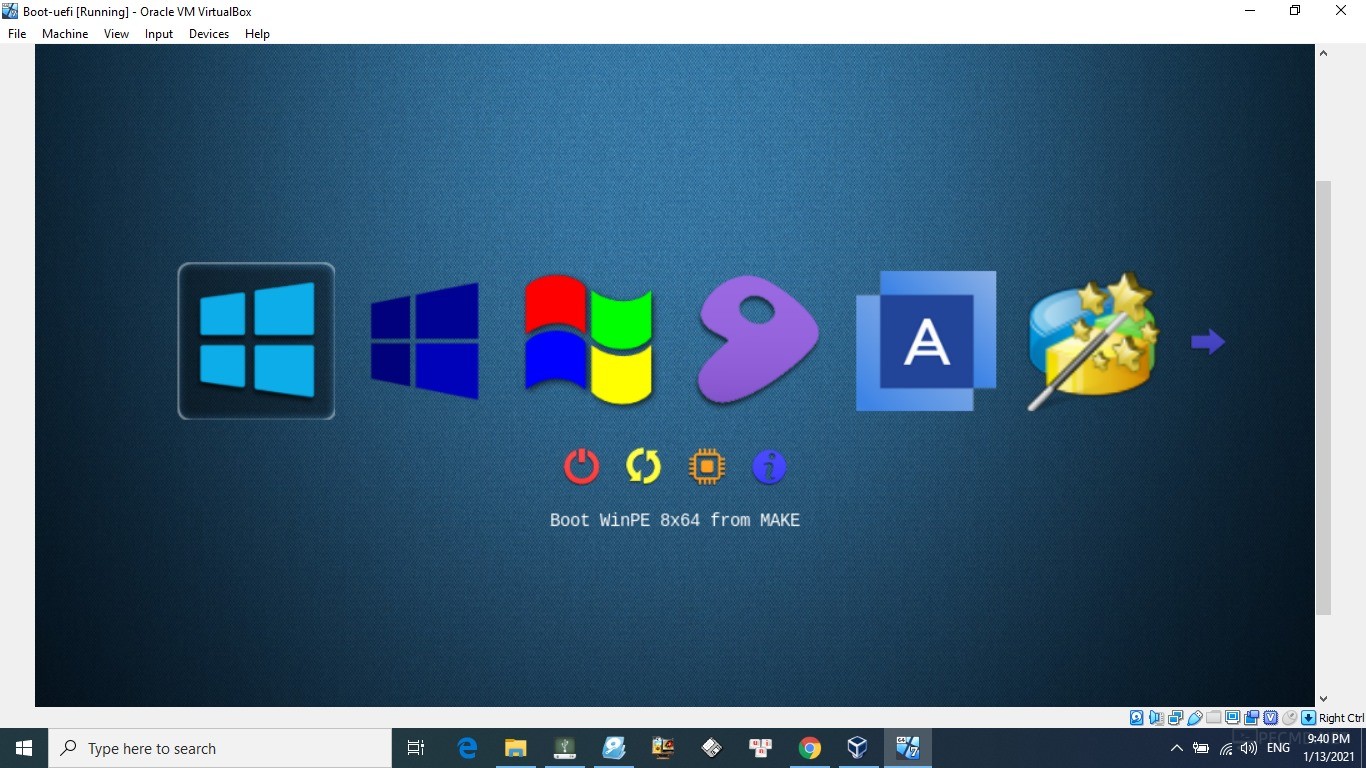This screenshot has width=1366, height=768.
Task: Click the display status indicator icon
Action: 1232,718
